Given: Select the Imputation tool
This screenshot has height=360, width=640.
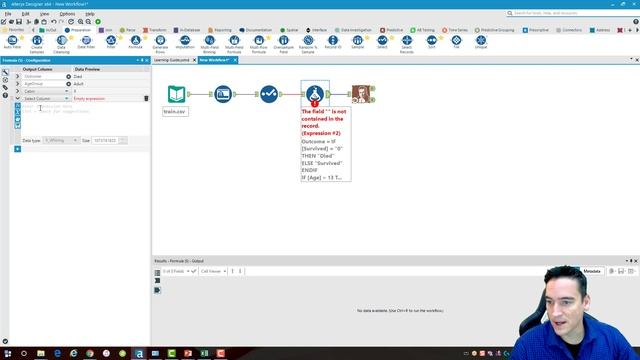Looking at the screenshot, I should 185,42.
